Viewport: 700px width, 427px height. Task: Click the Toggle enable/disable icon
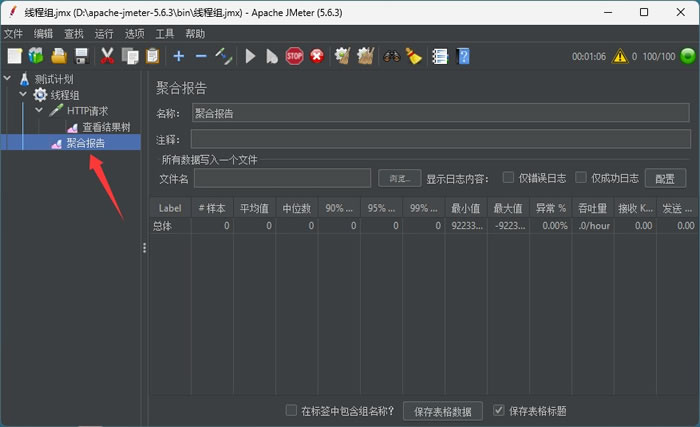point(224,56)
